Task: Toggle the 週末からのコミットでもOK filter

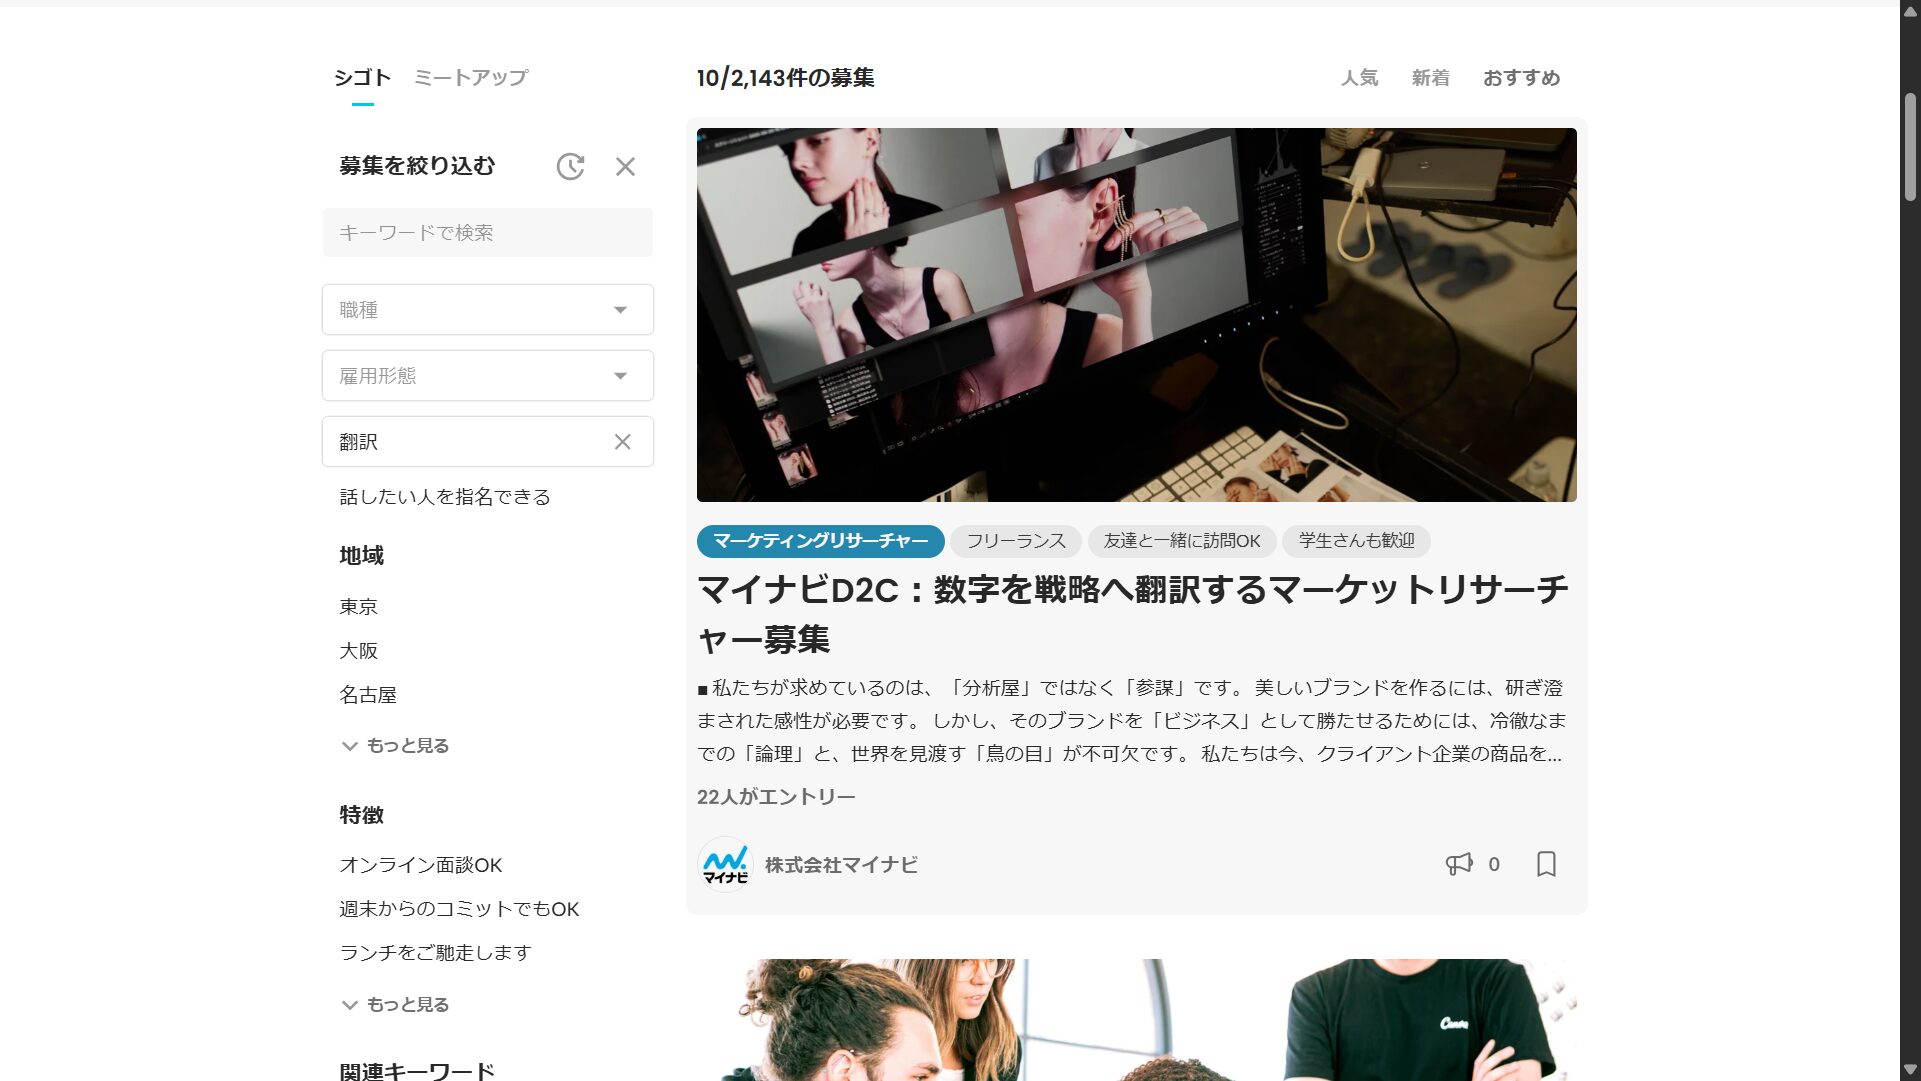Action: click(x=459, y=908)
